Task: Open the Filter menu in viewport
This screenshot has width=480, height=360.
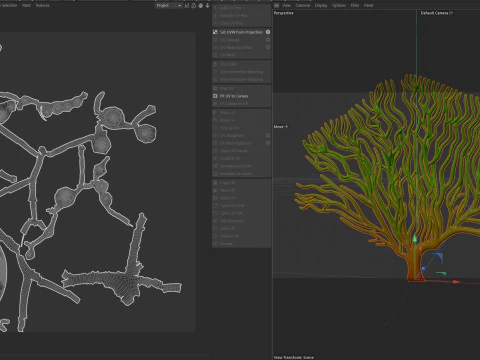Action: coord(355,5)
